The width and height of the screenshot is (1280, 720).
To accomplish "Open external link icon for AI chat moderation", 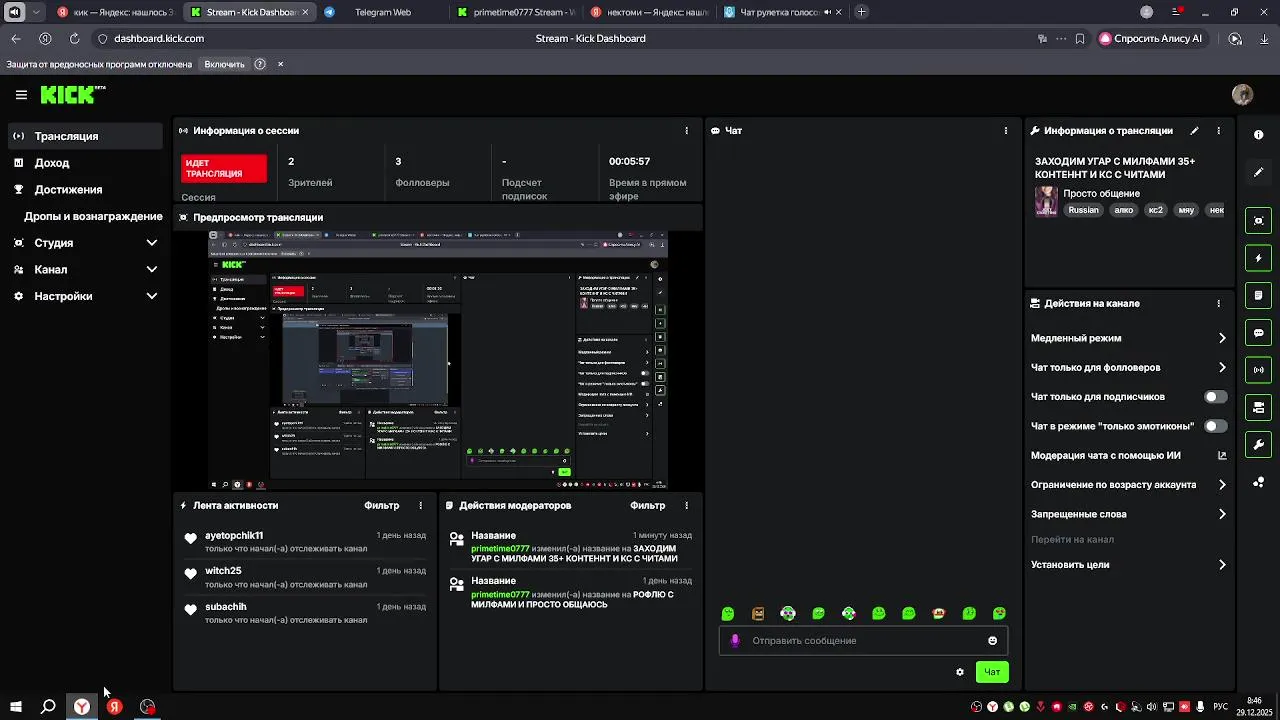I will coord(1222,456).
